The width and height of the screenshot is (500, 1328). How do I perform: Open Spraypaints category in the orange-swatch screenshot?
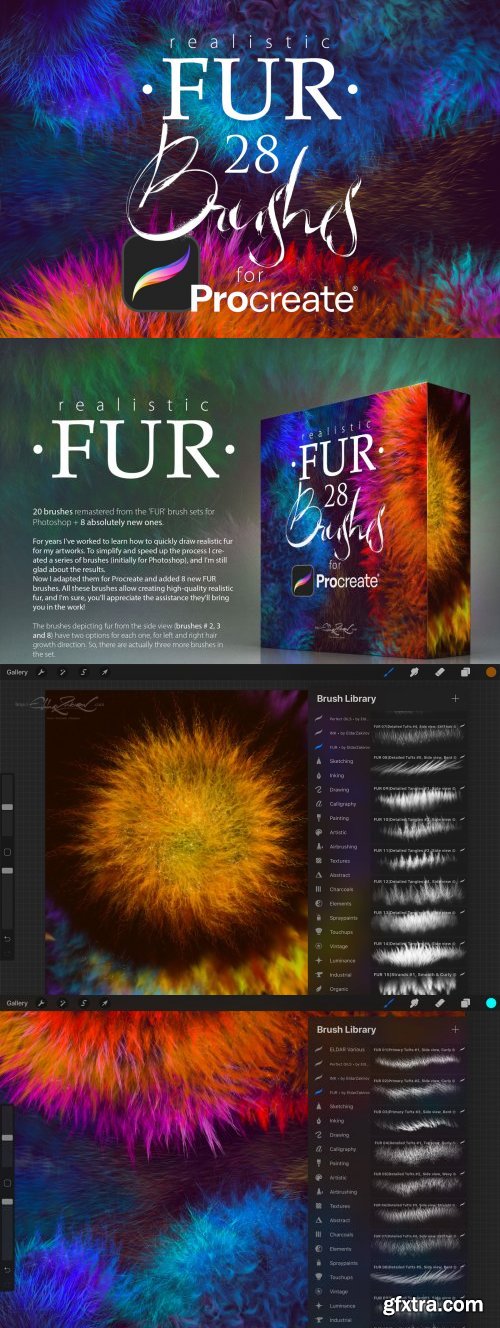pyautogui.click(x=335, y=917)
